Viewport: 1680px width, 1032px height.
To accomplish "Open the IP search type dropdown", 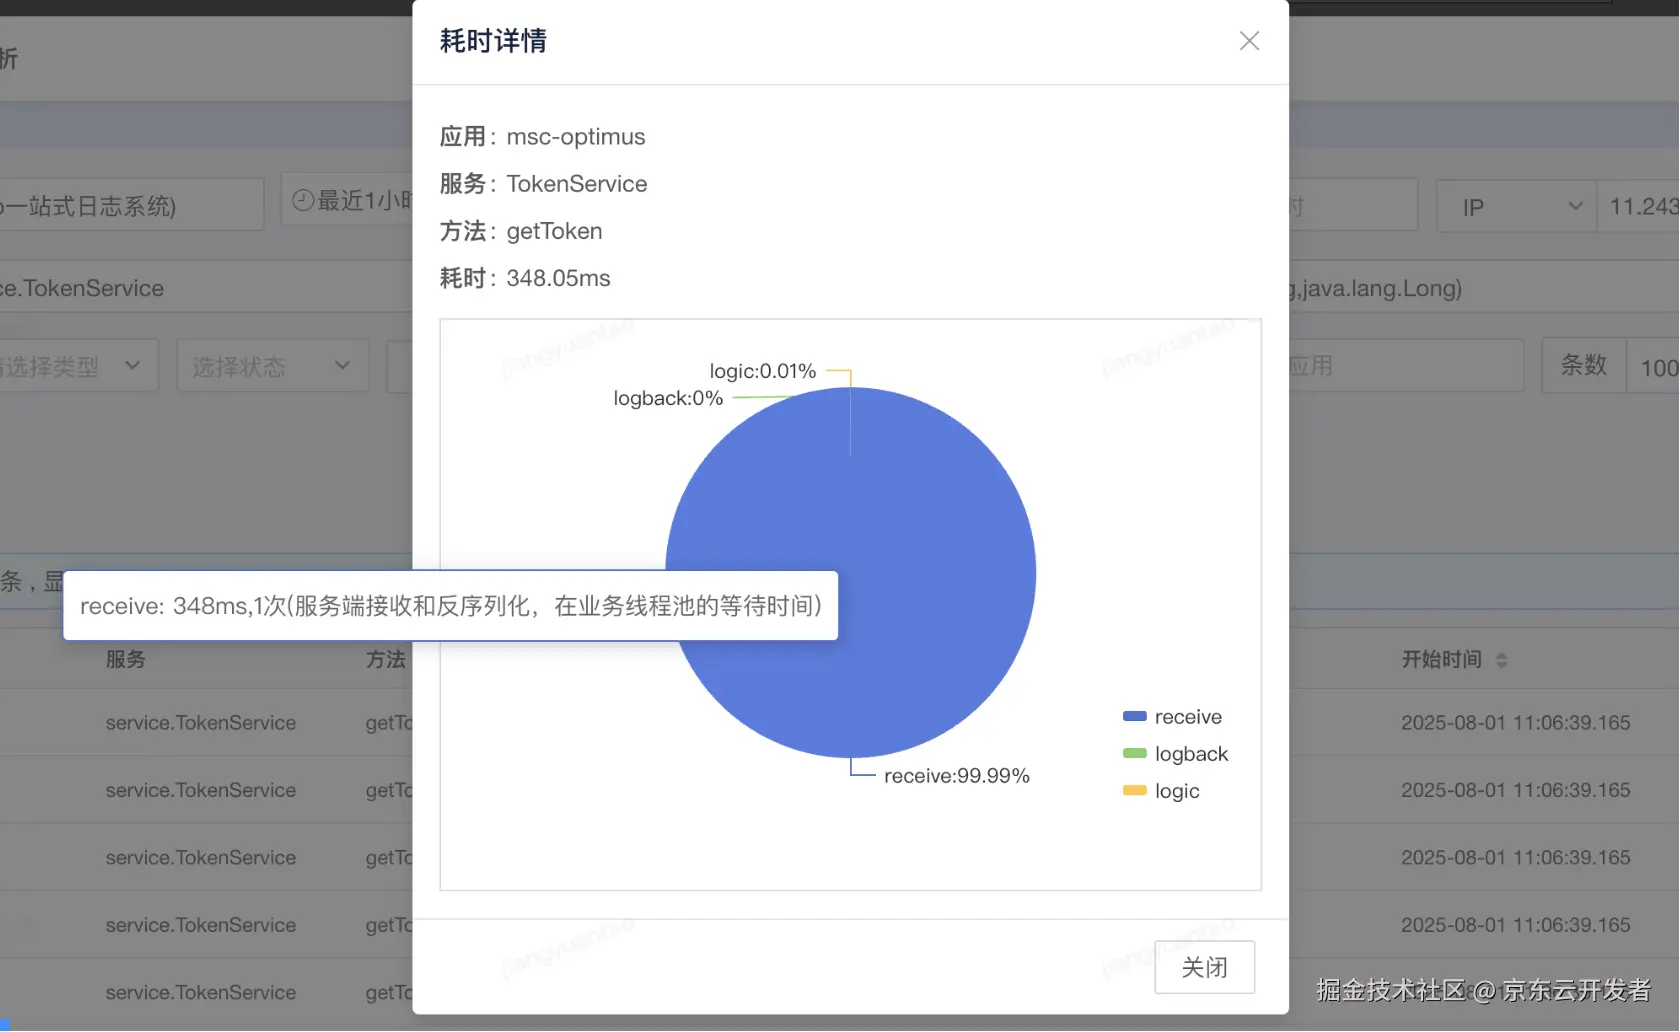I will (x=1516, y=206).
